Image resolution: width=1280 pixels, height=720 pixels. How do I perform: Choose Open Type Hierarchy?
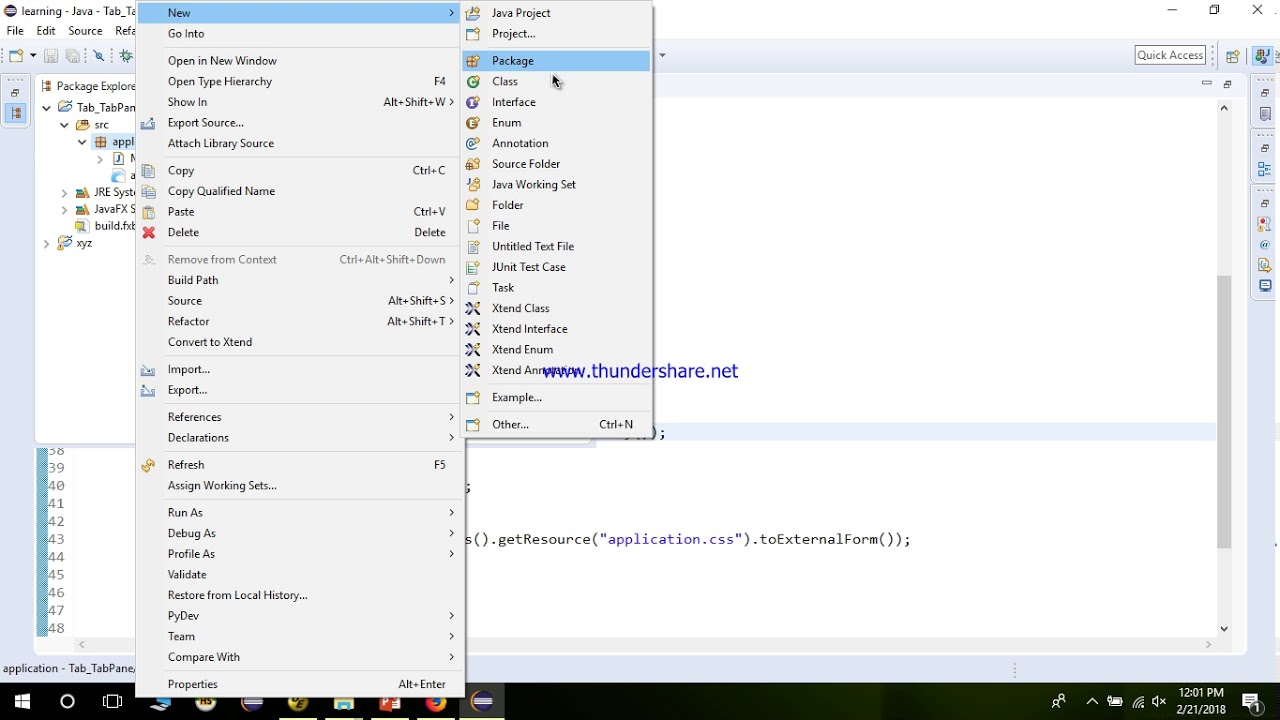299,82
